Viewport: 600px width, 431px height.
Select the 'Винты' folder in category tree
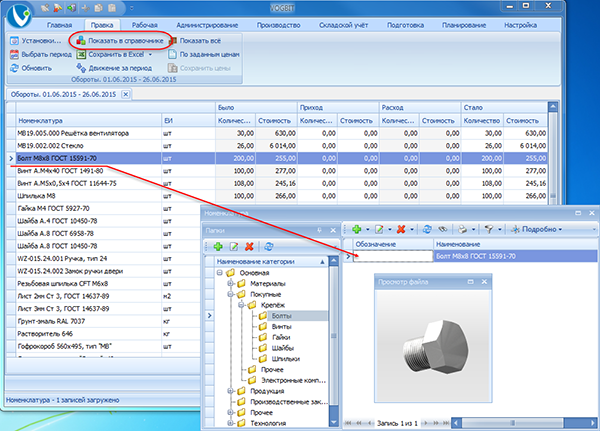coord(279,327)
